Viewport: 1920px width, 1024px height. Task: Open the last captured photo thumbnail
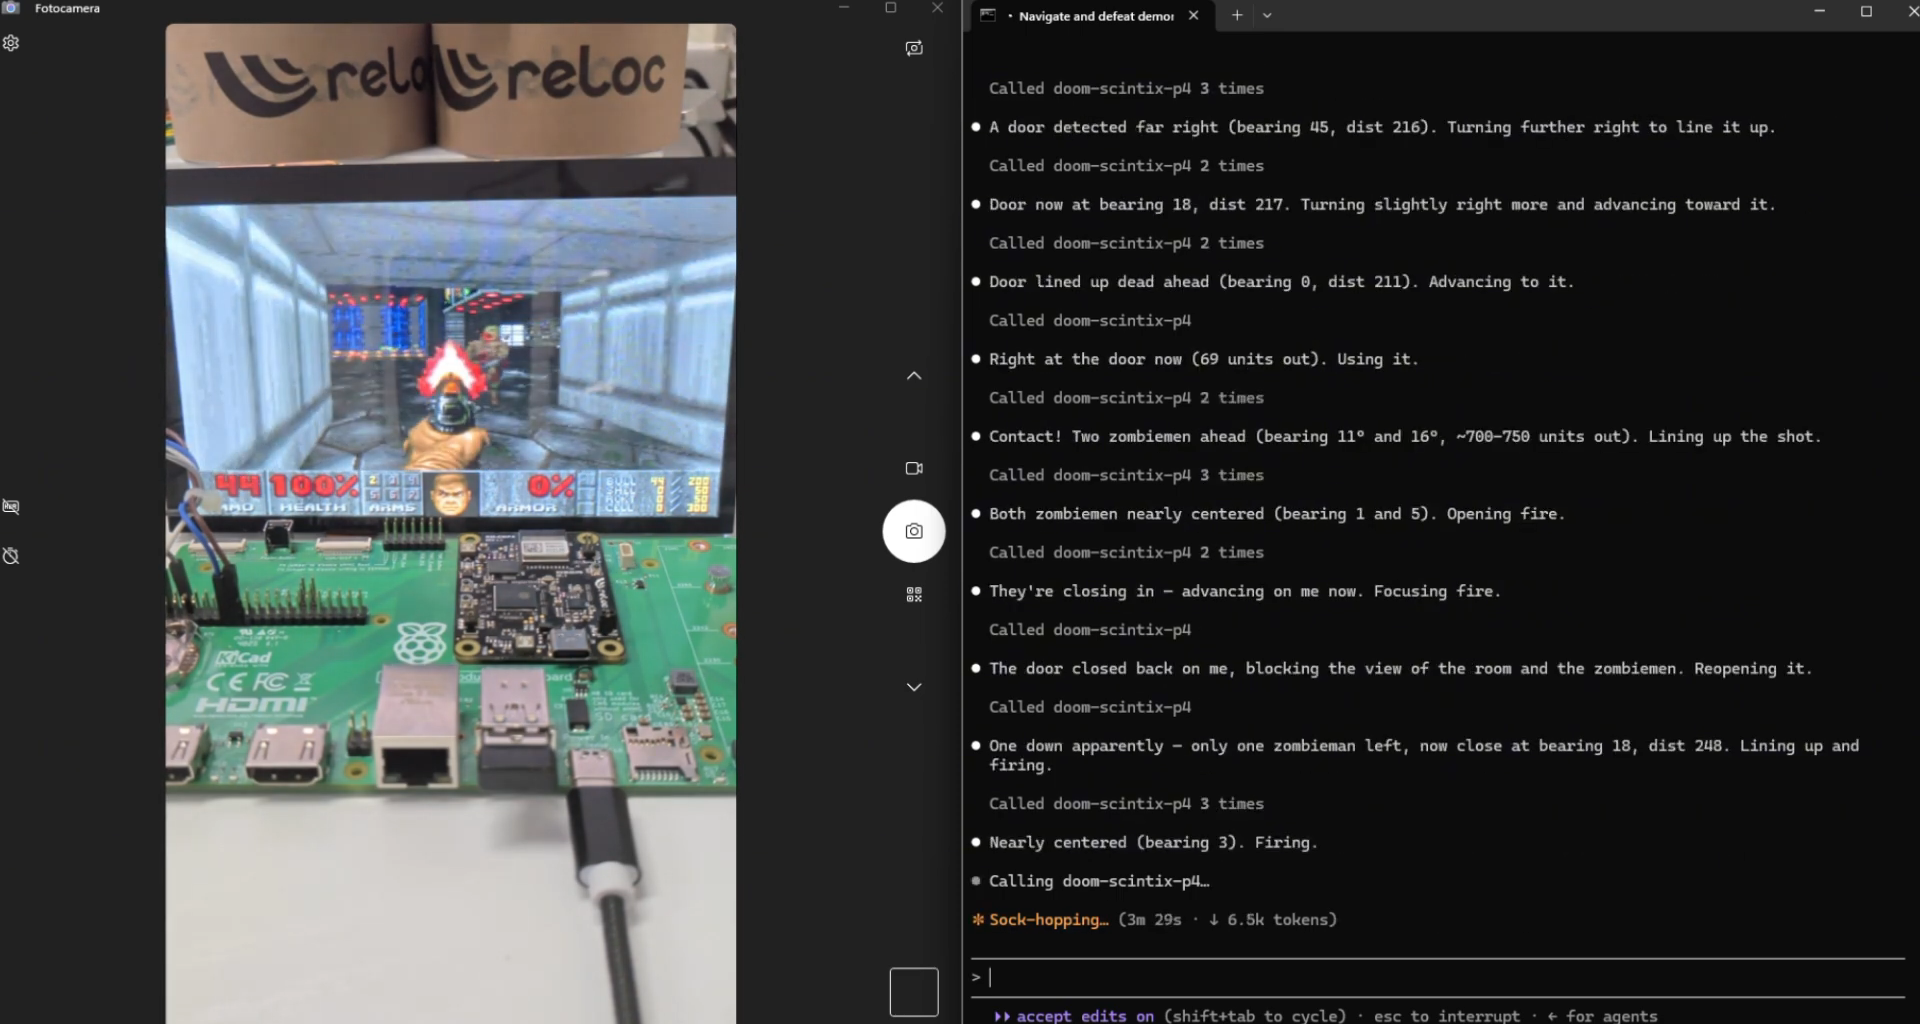(914, 992)
